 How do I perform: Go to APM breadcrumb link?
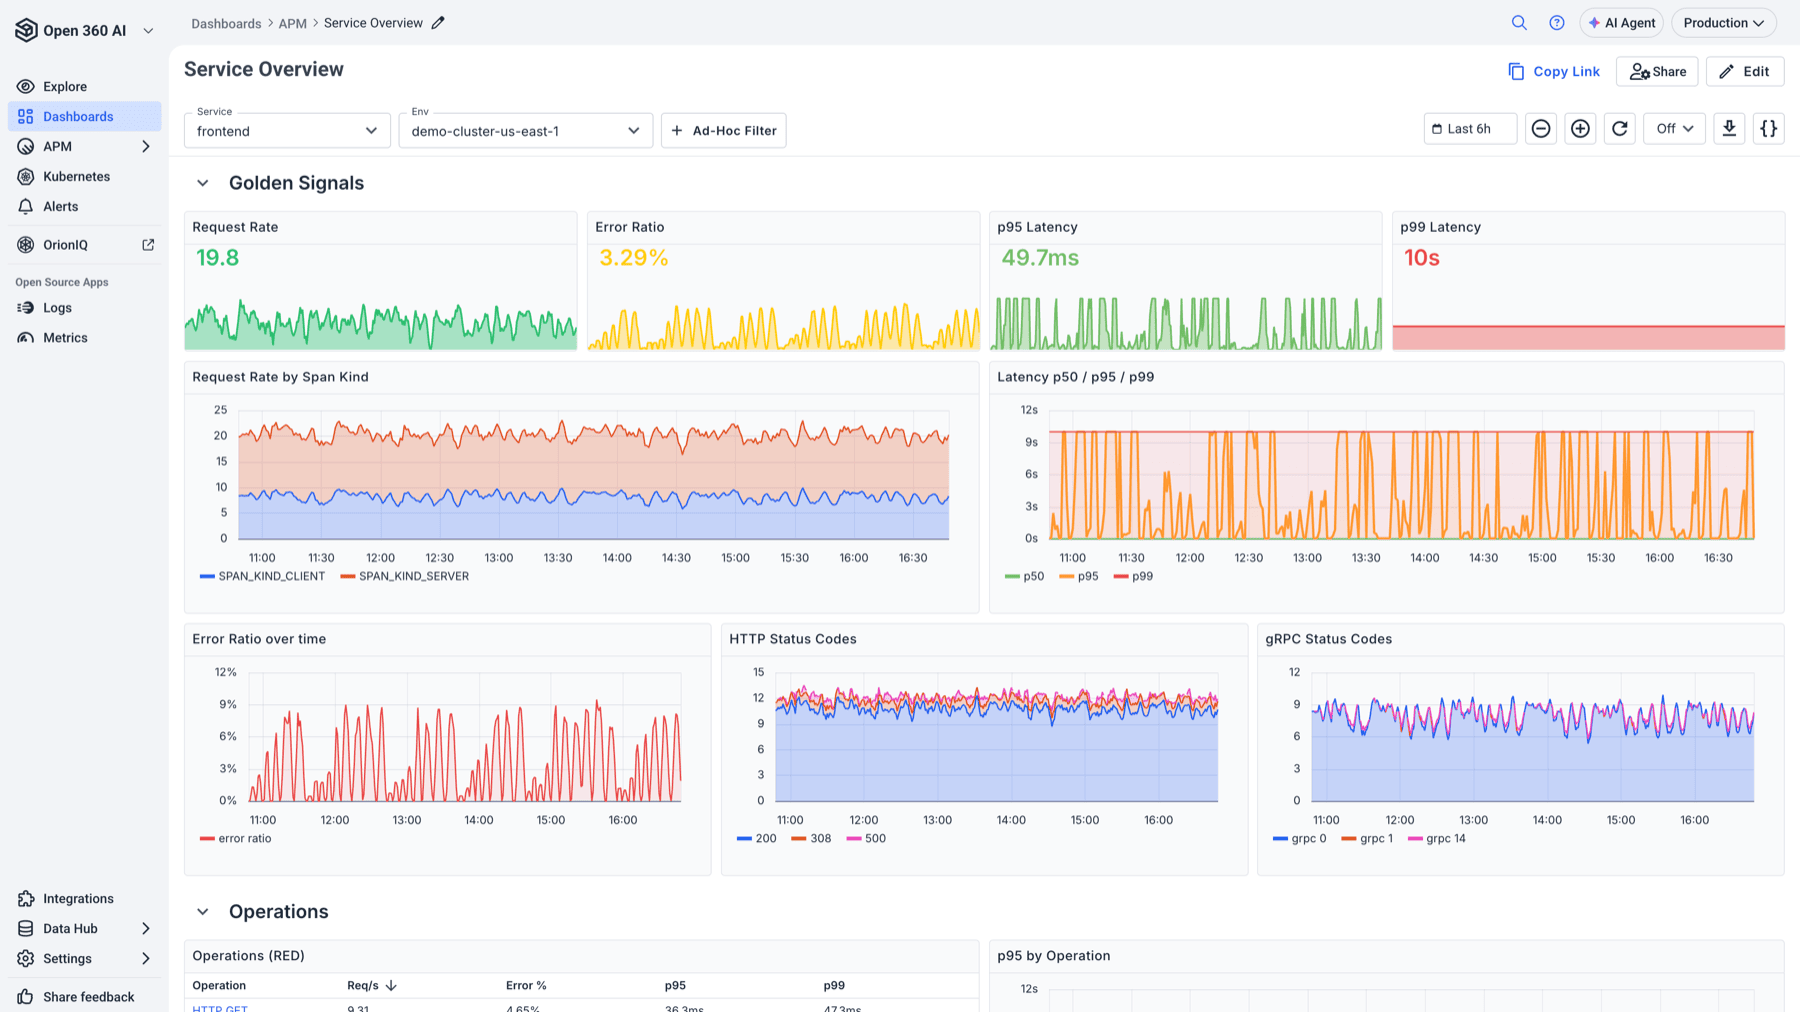click(x=292, y=23)
